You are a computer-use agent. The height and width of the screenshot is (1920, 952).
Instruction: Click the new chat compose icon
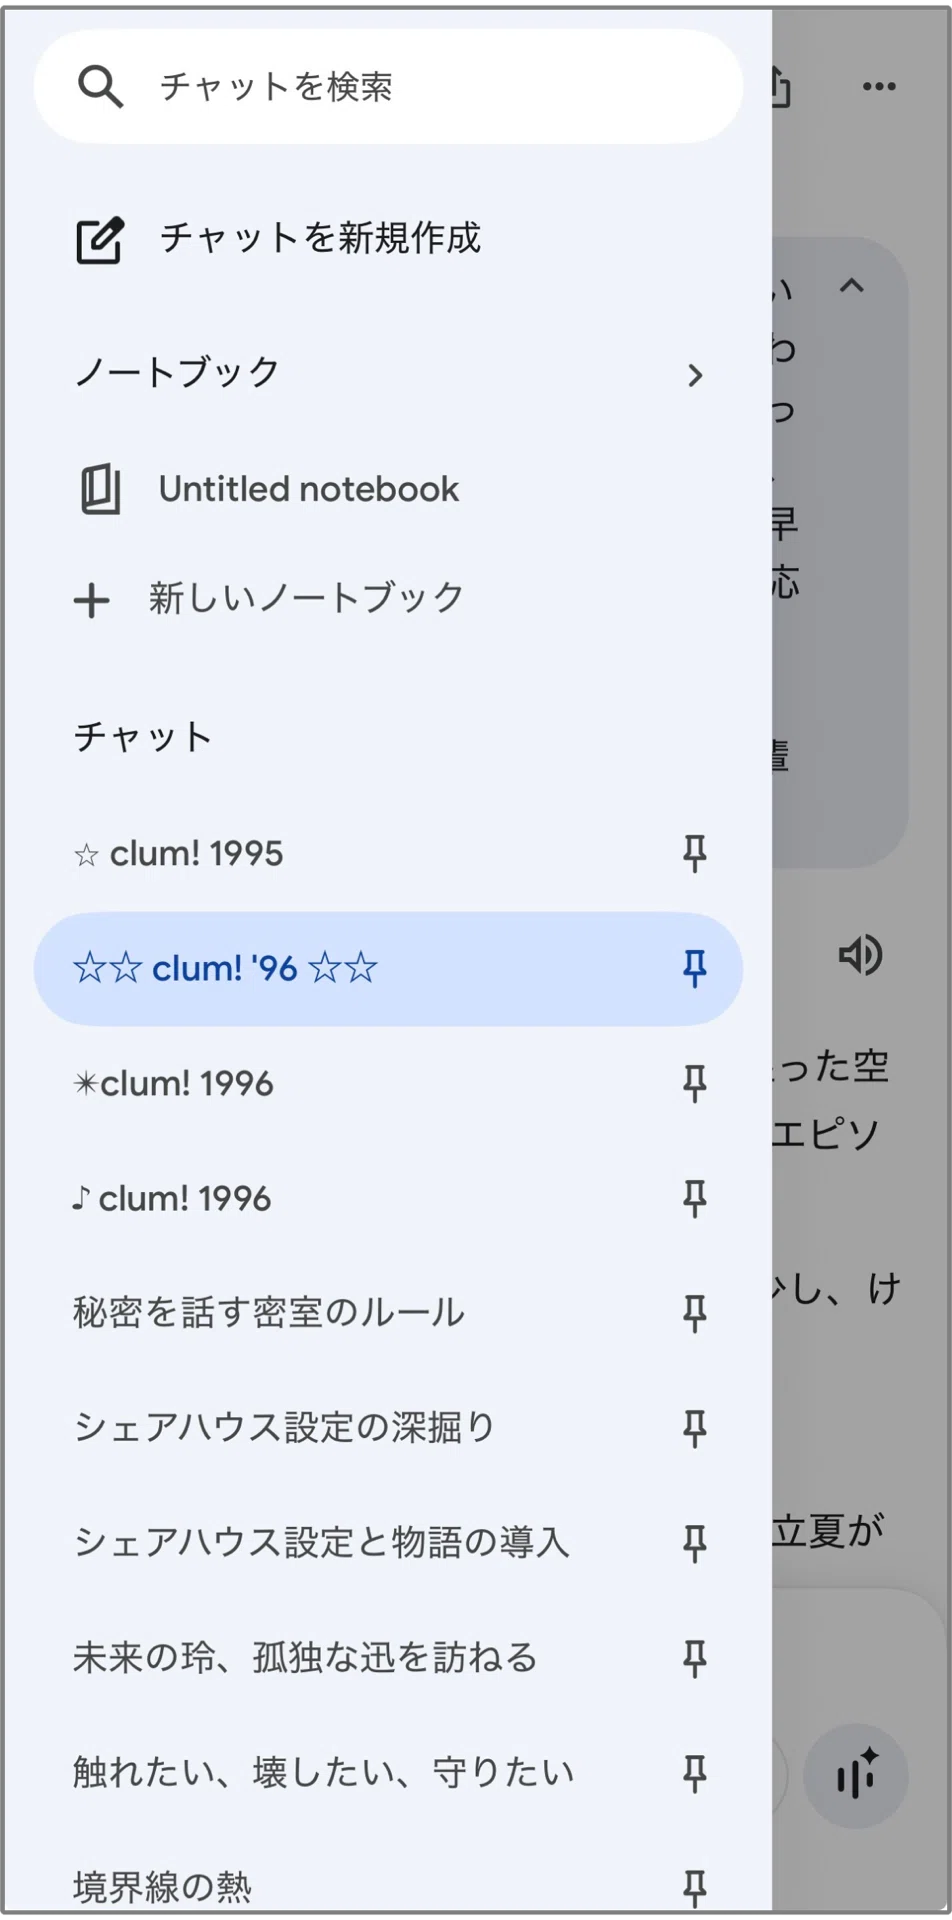point(100,239)
